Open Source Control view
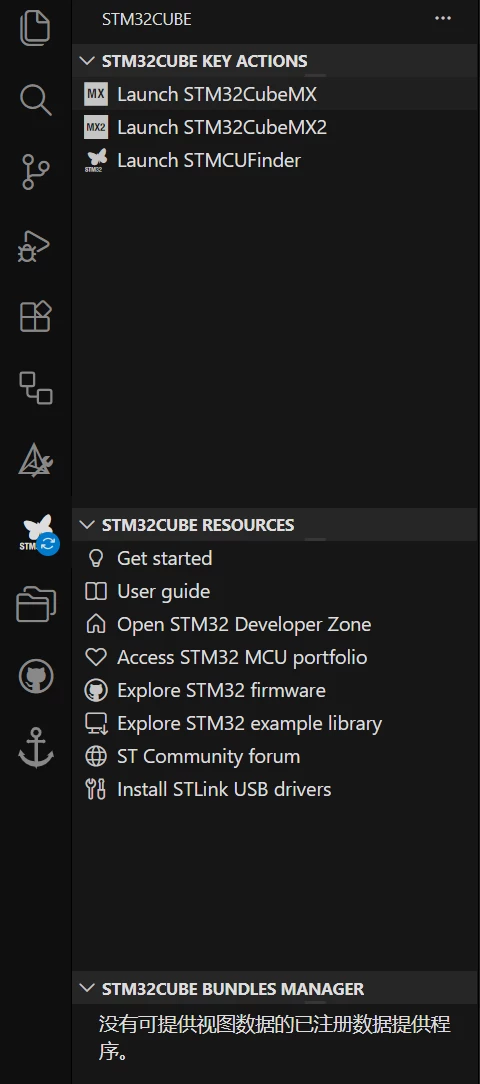This screenshot has width=480, height=1084. click(35, 171)
